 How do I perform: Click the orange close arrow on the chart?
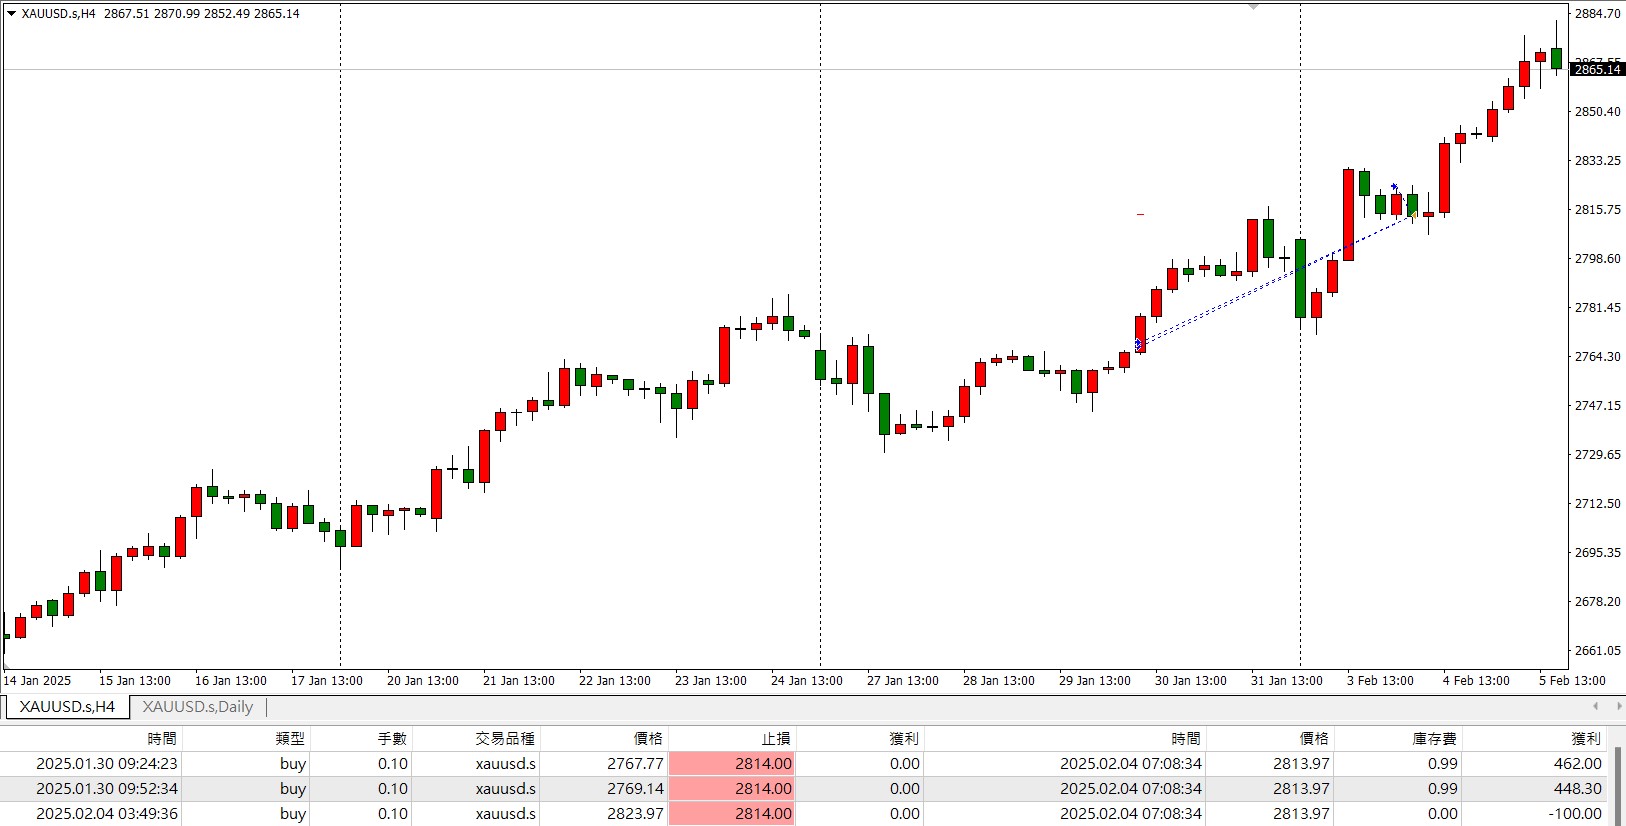[x=1413, y=214]
